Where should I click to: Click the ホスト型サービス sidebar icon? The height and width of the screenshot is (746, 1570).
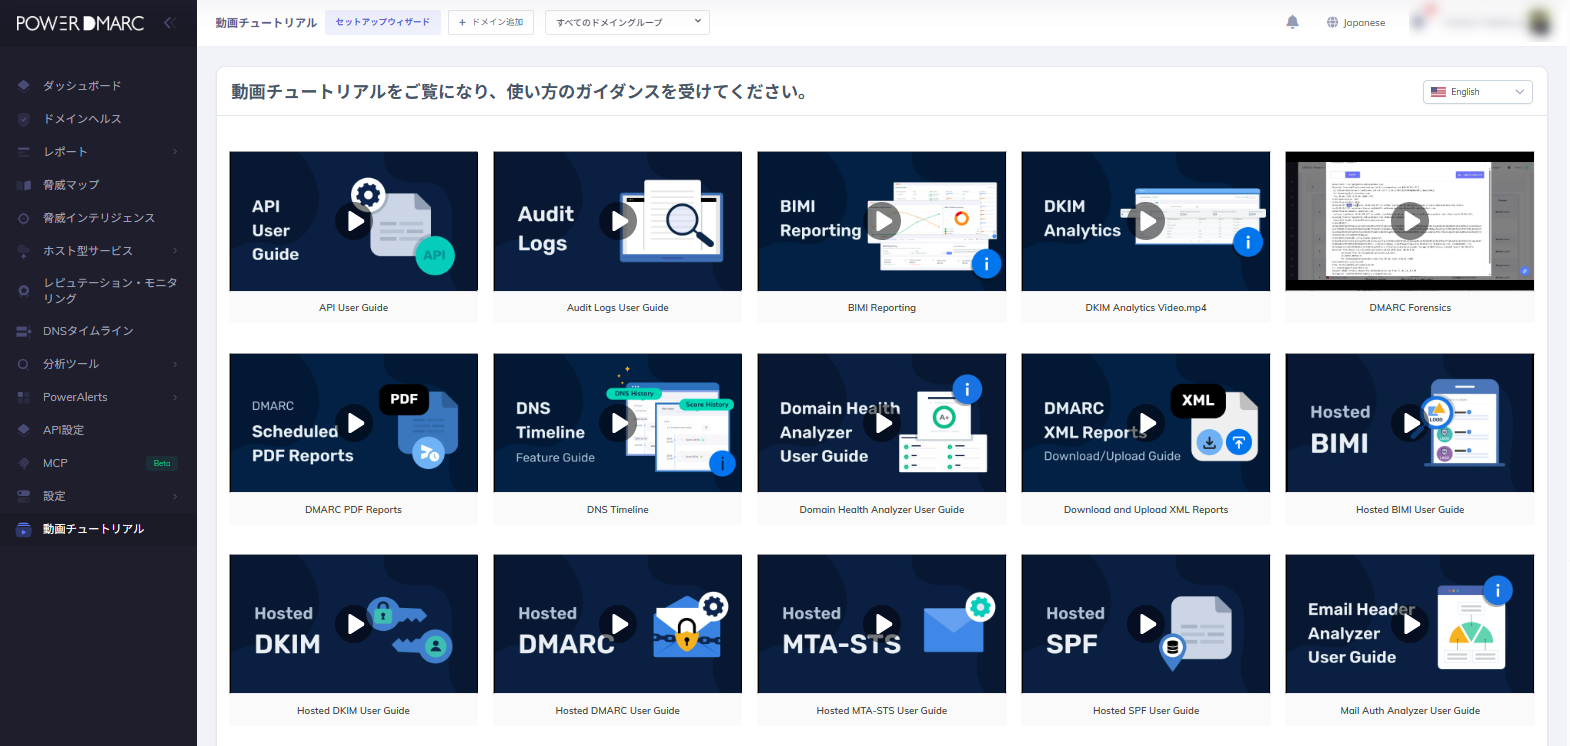pyautogui.click(x=24, y=251)
